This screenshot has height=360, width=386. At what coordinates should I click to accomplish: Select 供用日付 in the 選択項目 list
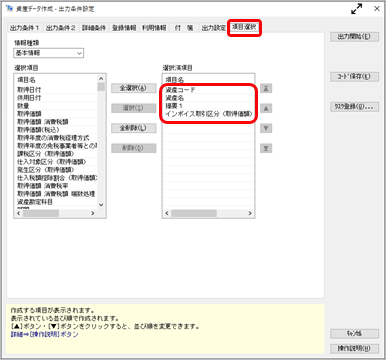tap(56, 98)
